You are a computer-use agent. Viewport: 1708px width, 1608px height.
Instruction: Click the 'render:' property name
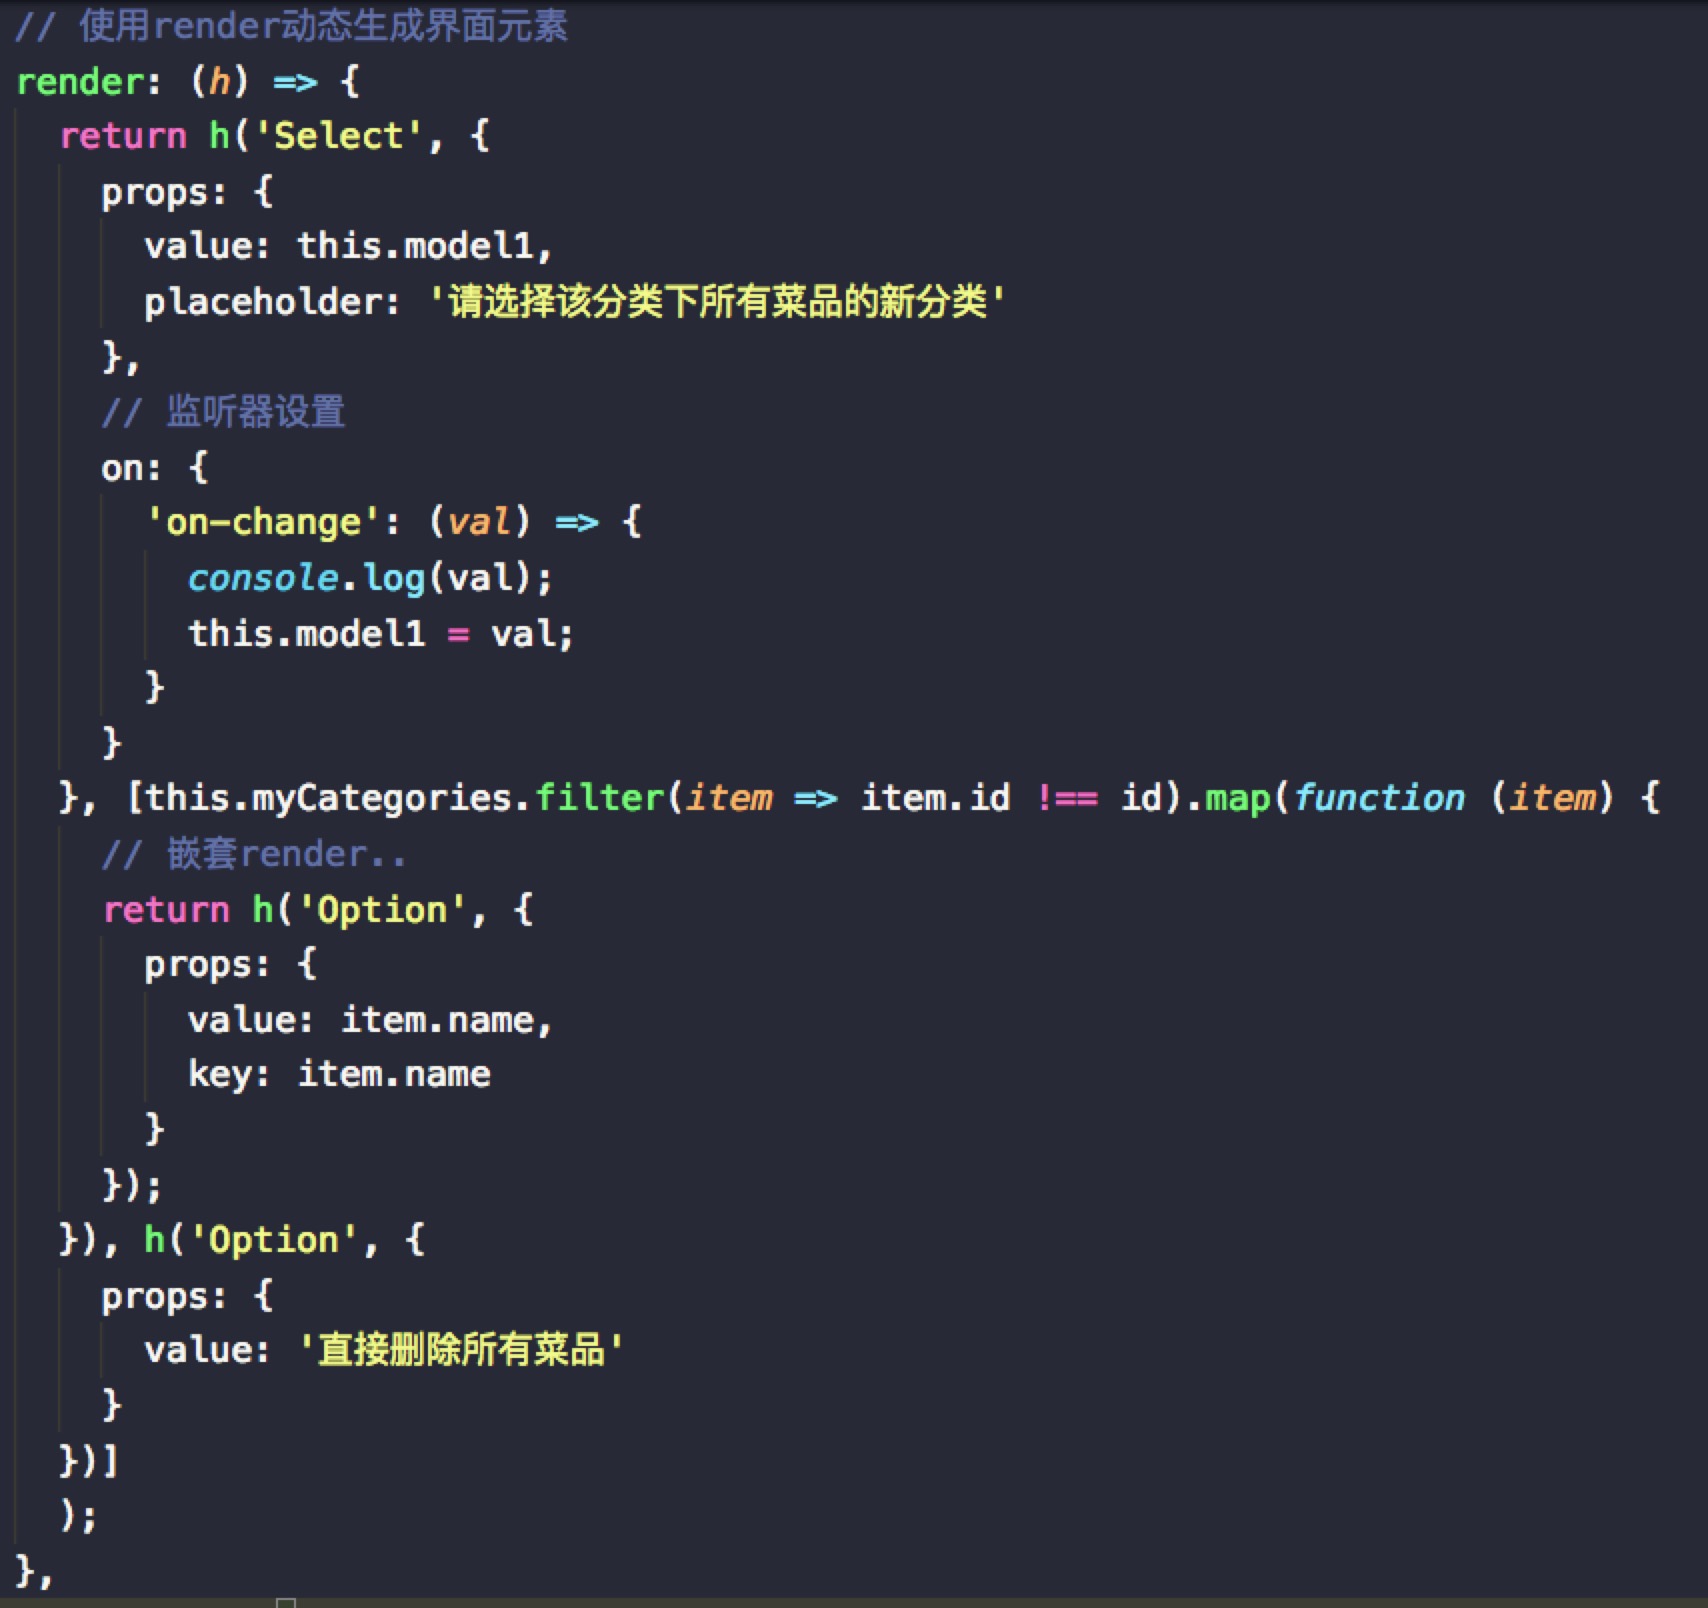coord(88,81)
